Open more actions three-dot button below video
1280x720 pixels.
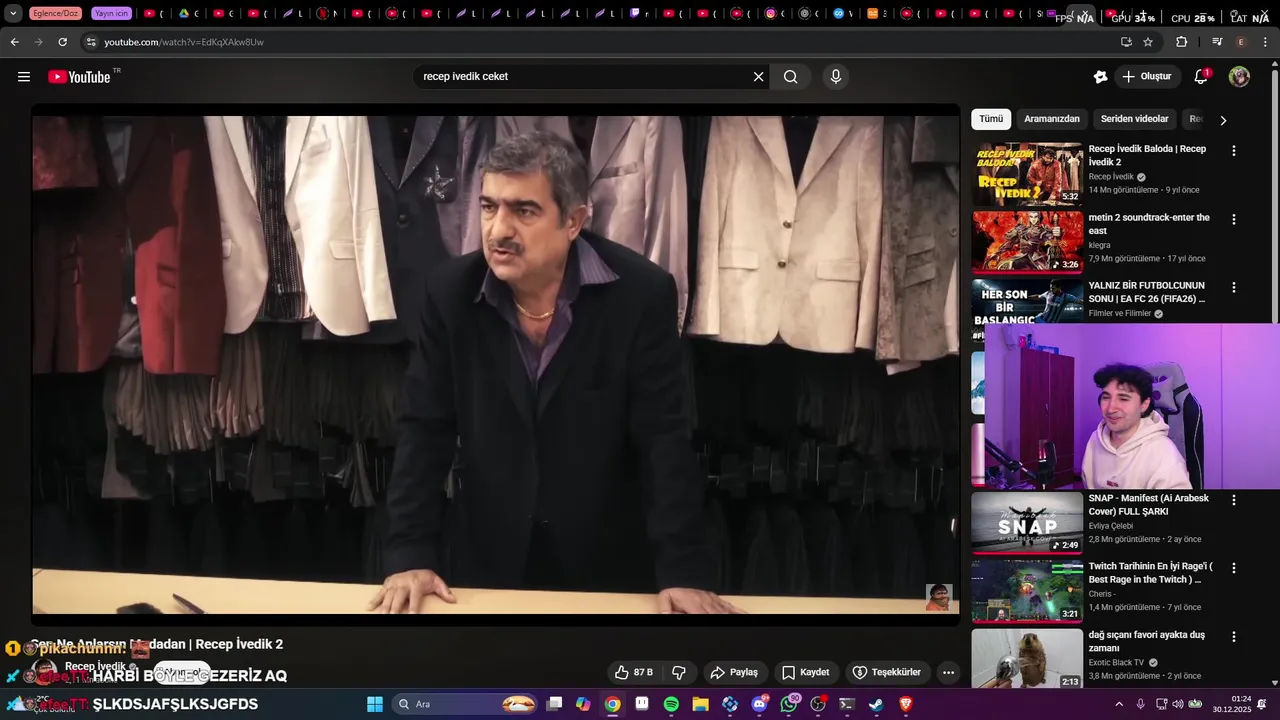point(948,672)
